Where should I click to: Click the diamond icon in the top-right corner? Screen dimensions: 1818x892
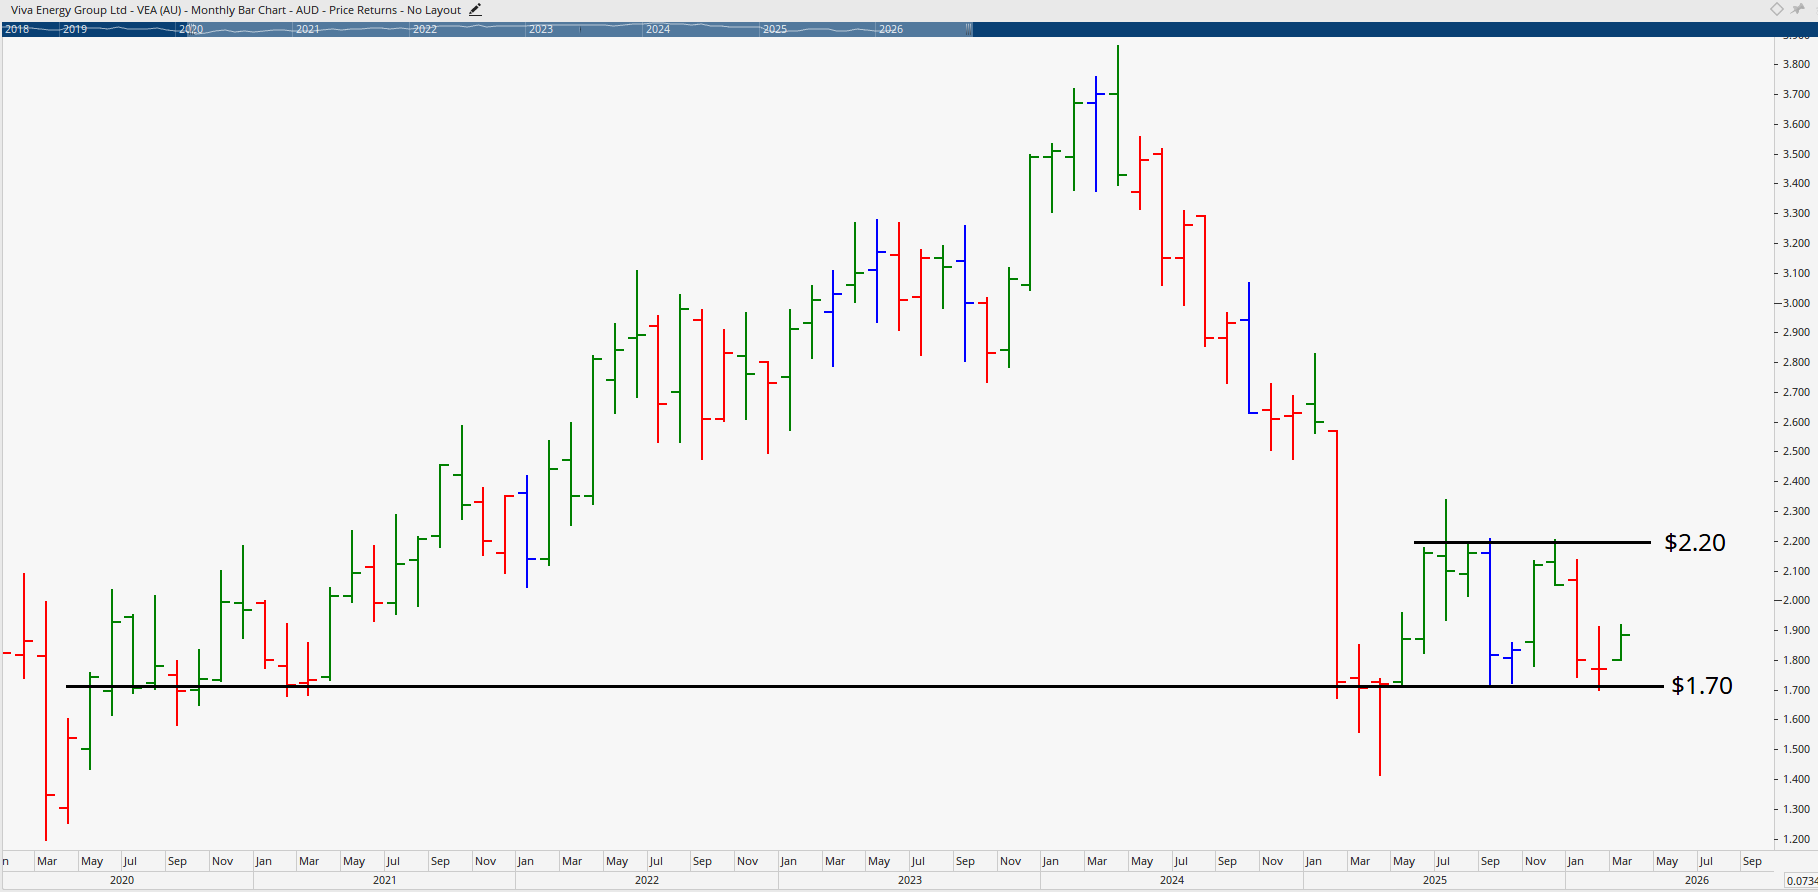point(1777,9)
